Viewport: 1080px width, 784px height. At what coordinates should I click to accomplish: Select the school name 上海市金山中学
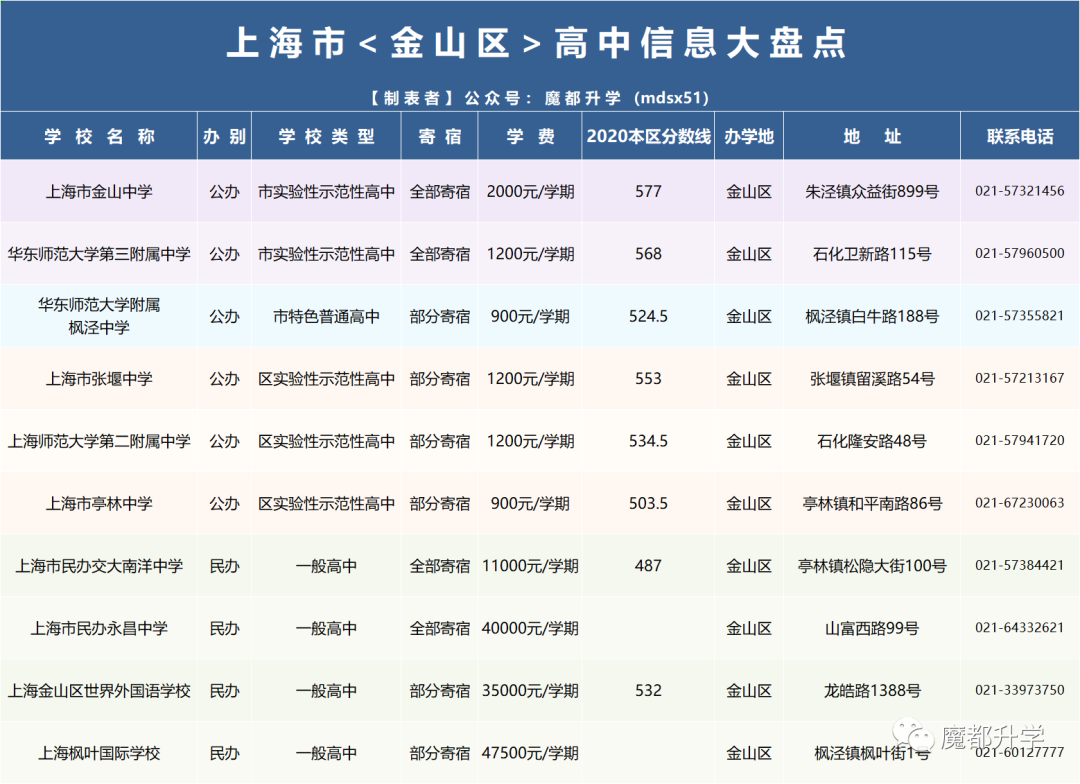point(99,192)
